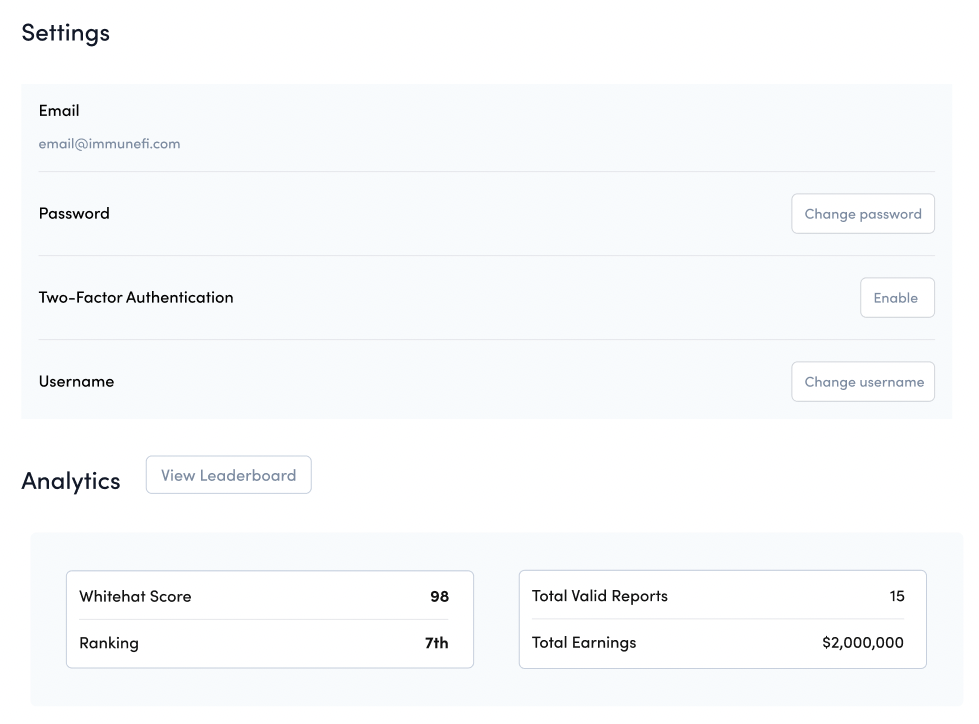This screenshot has width=979, height=724.
Task: Click the Total Valid Reports label
Action: click(x=599, y=597)
